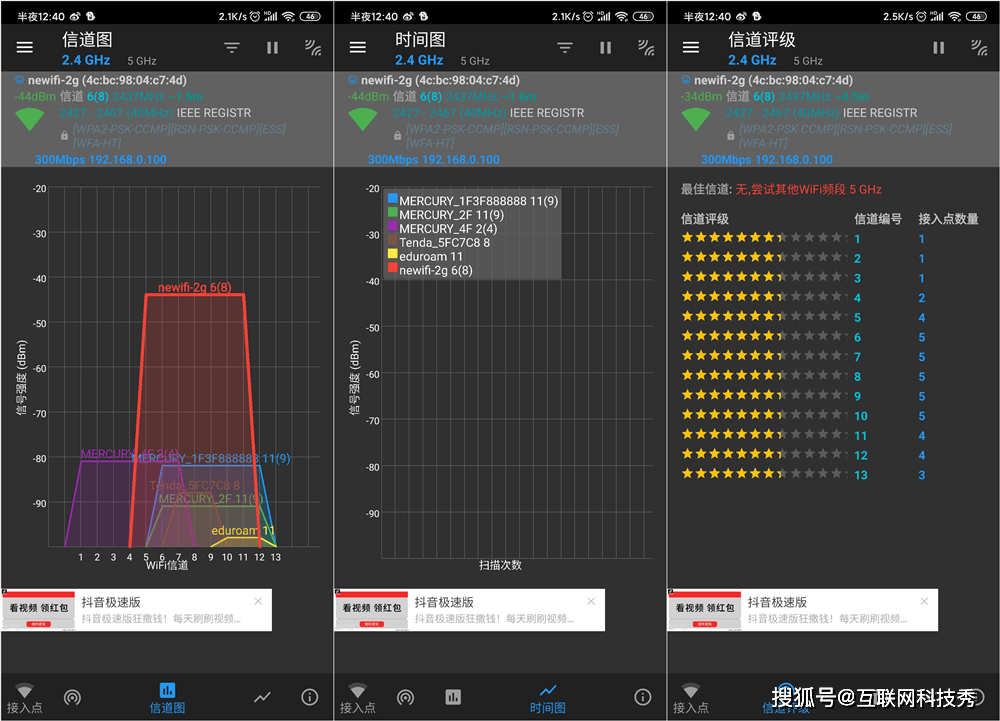Toggle 5 GHz band on 信道评级 screen
Screen dimensions: 1000x721
click(808, 61)
